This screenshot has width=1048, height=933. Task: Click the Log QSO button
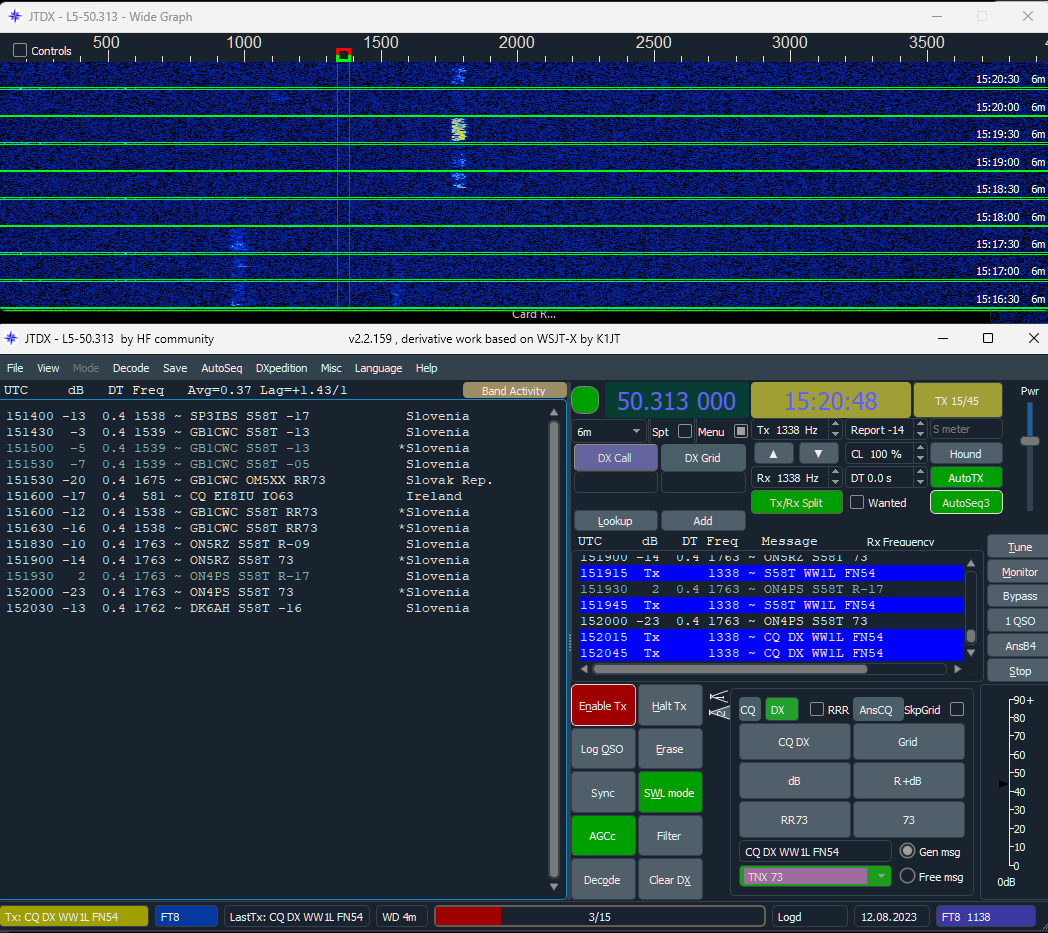pos(603,749)
